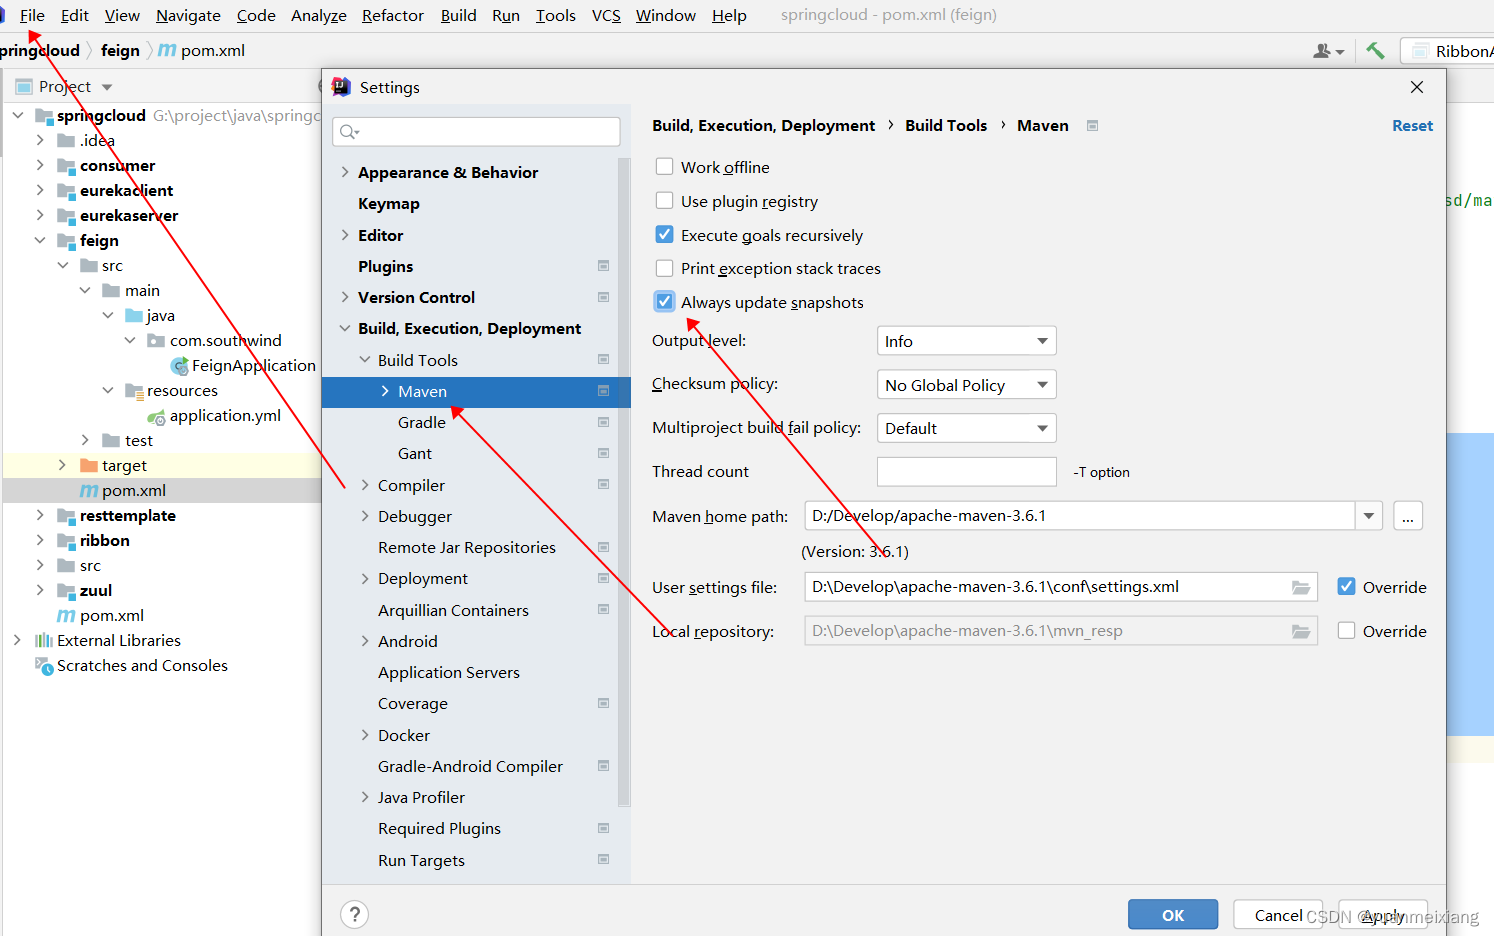Click the project-level marker icon beside Plugins

point(603,266)
